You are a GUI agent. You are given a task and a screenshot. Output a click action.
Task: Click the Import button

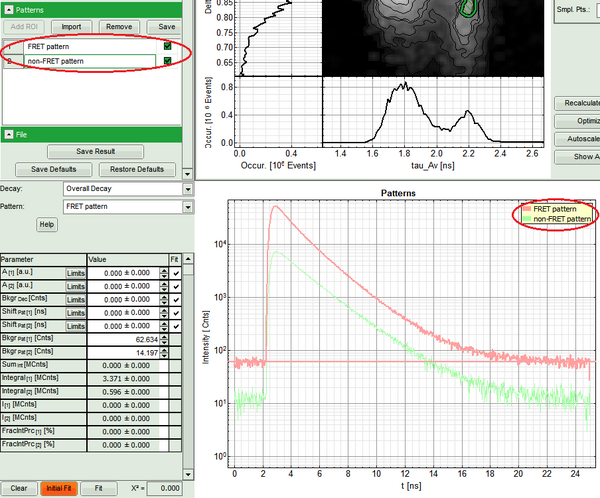[x=71, y=26]
